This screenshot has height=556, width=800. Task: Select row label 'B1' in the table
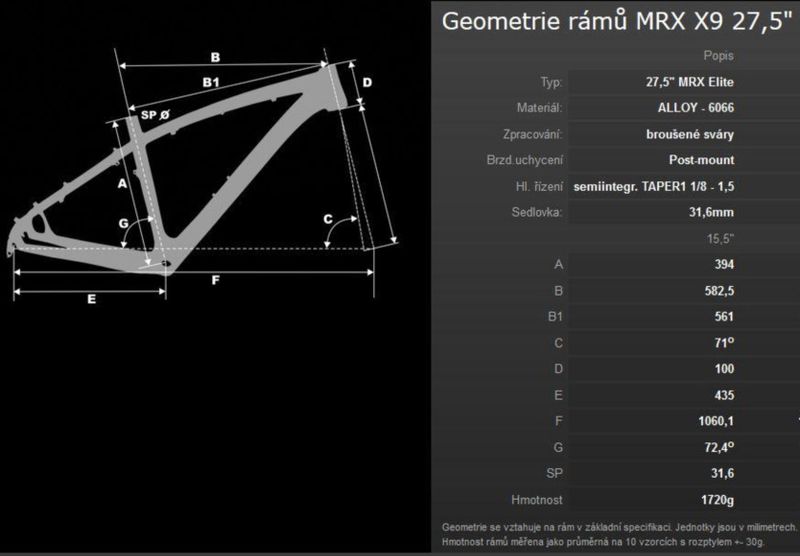click(555, 317)
